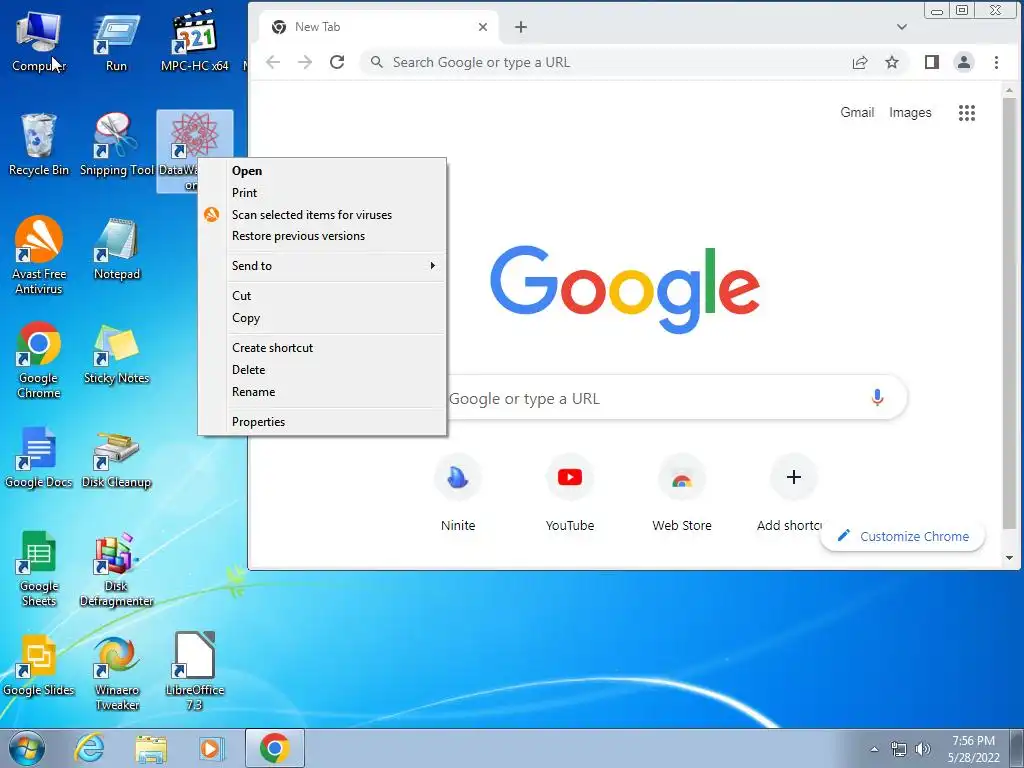Select the MPC-HC x64 desktop shortcut
1024x768 pixels.
[x=195, y=40]
